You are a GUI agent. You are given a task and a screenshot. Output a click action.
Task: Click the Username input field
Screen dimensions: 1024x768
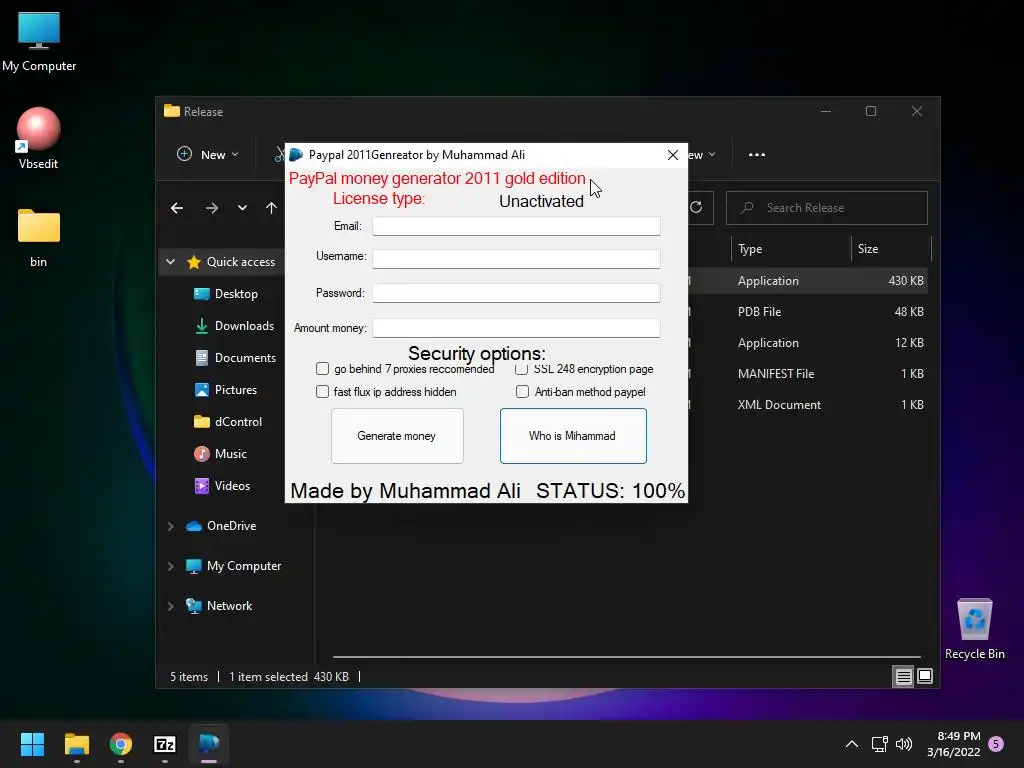[516, 259]
